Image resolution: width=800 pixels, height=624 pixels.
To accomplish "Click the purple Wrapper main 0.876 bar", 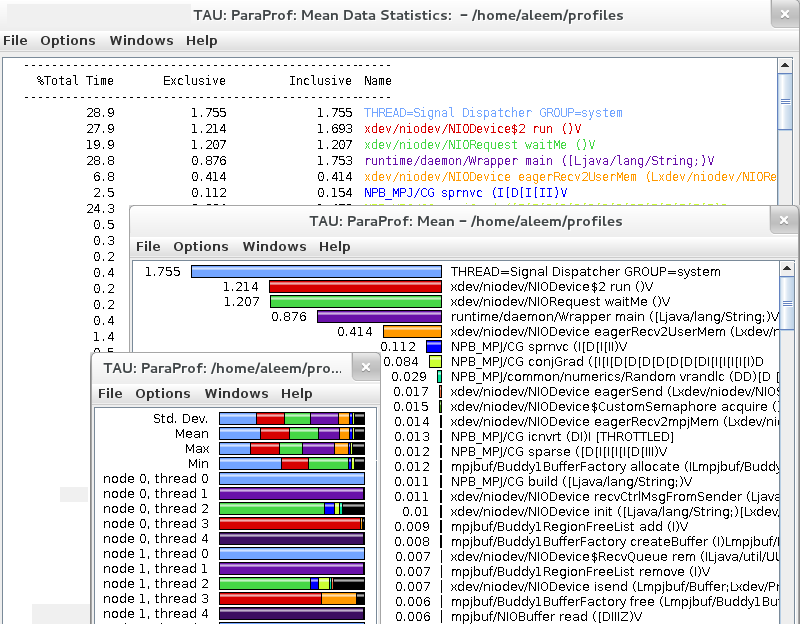I will tap(379, 316).
